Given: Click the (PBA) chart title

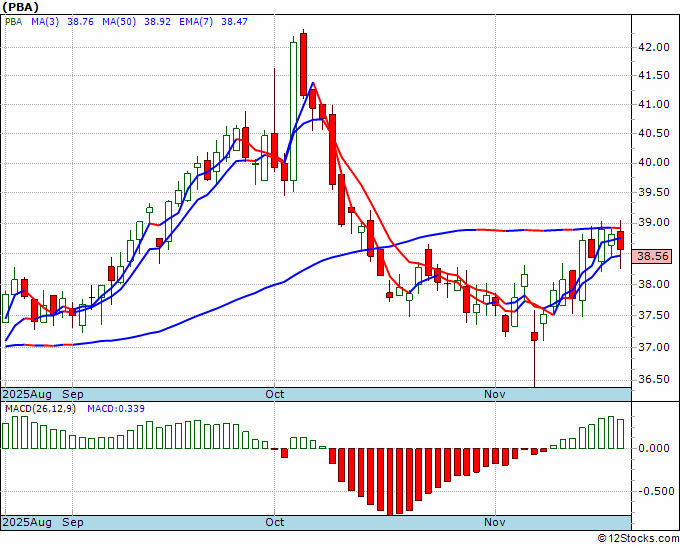Looking at the screenshot, I should 20,7.
